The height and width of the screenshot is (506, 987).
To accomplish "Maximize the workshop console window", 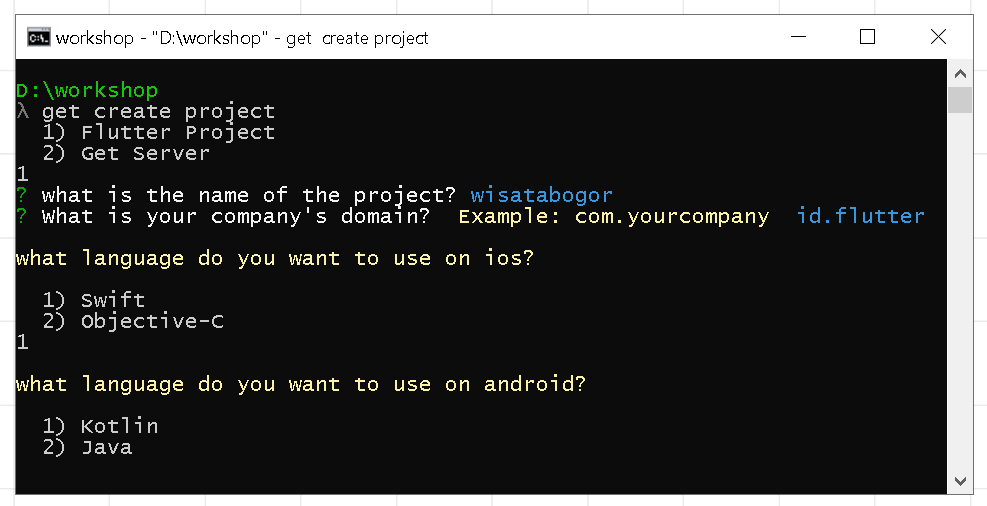I will click(x=867, y=37).
